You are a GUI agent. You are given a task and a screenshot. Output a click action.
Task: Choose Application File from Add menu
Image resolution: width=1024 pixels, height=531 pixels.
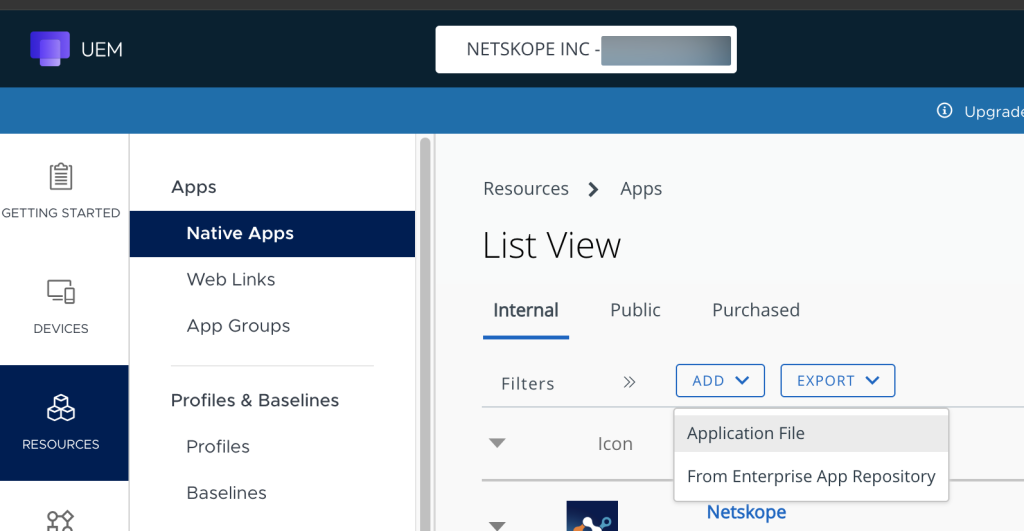pos(811,433)
